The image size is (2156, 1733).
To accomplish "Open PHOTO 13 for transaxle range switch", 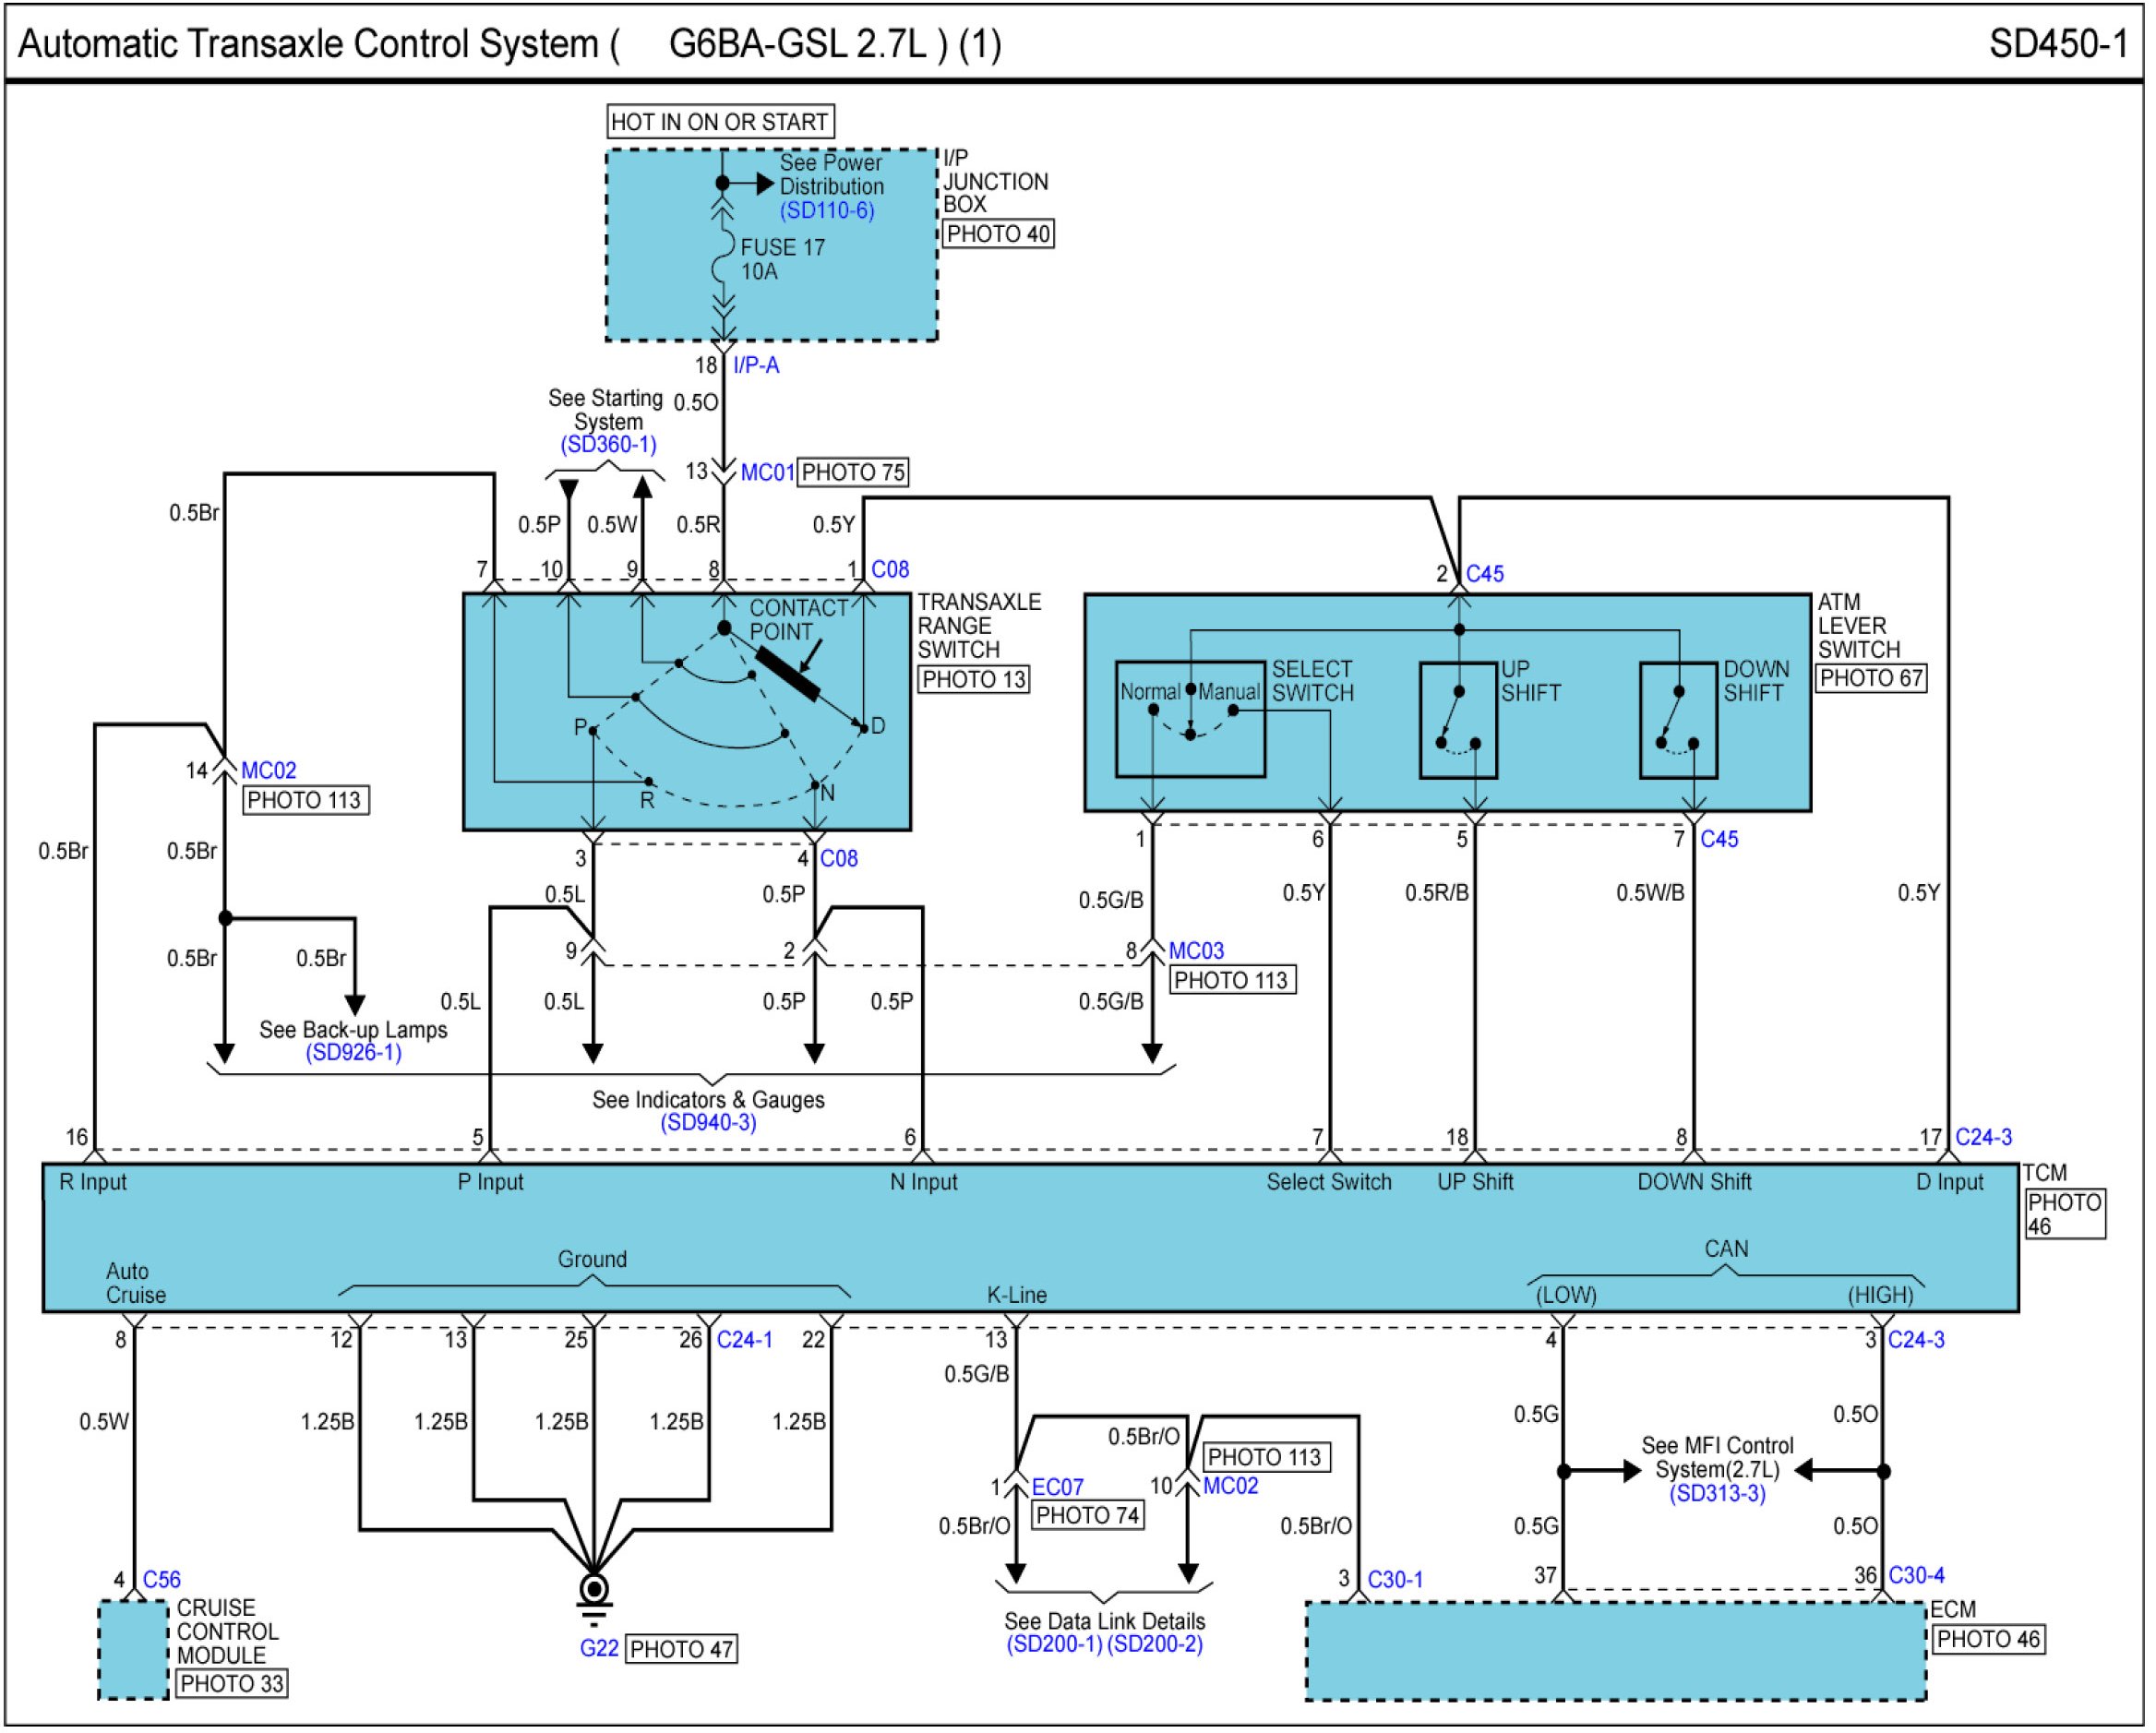I will (973, 680).
